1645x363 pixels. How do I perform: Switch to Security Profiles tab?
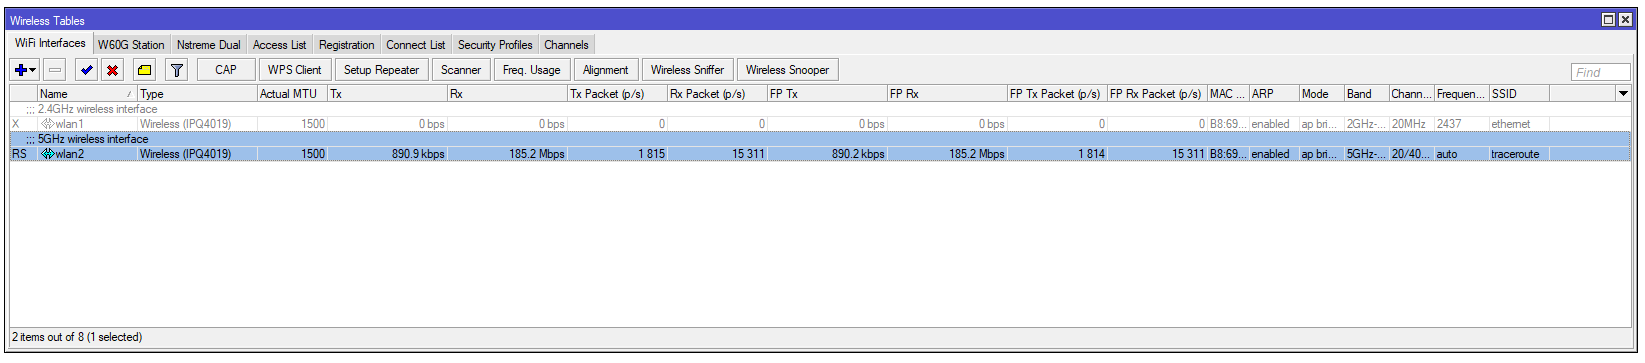495,45
